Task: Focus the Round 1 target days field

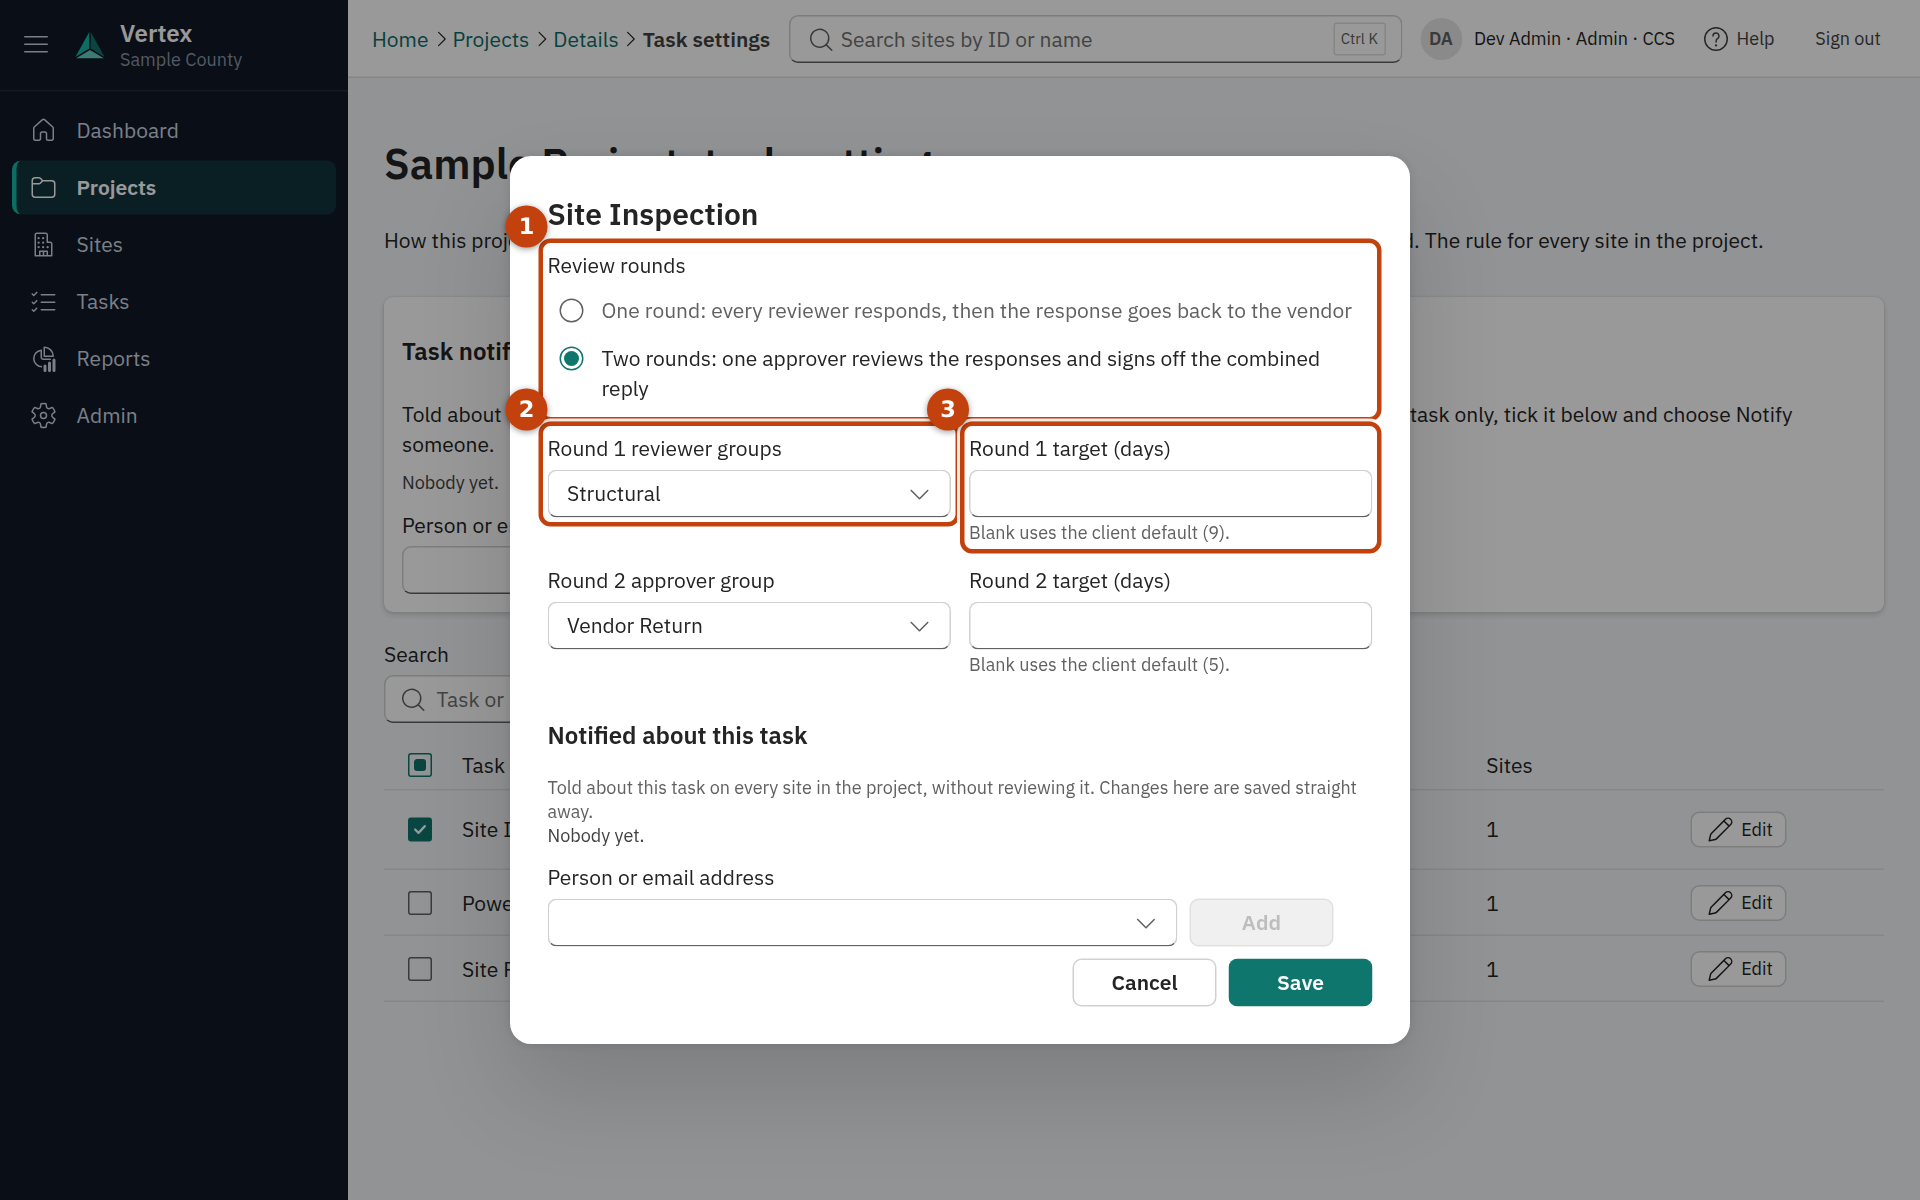Action: click(1170, 494)
